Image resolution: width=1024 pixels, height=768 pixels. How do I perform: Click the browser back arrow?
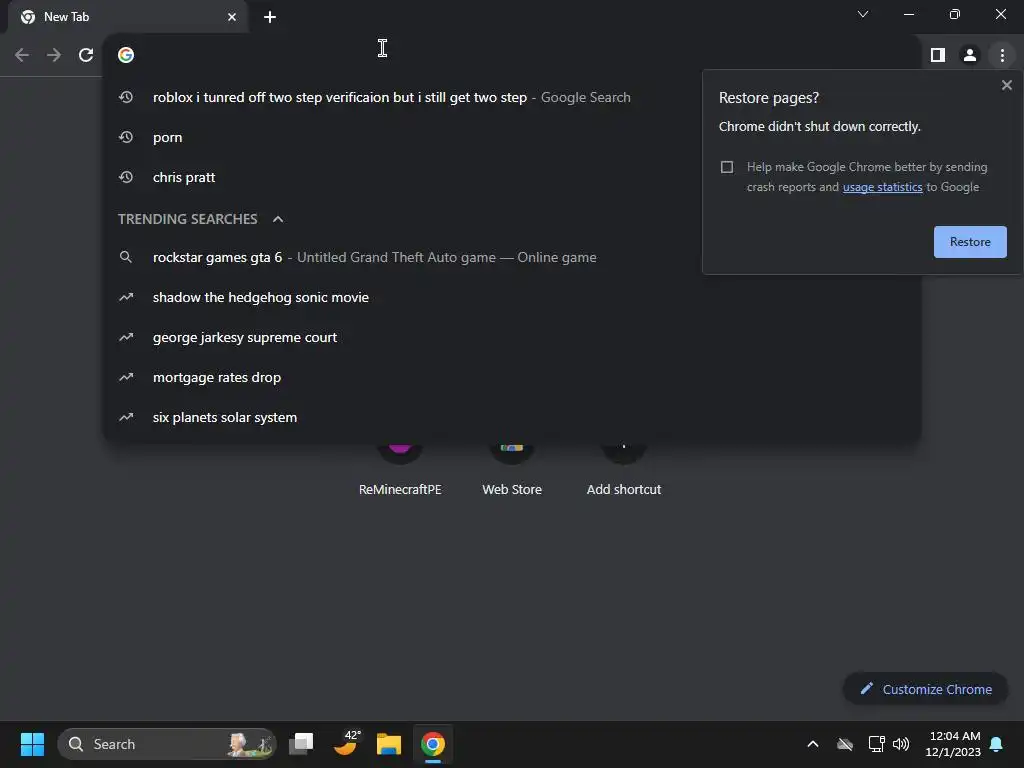(22, 56)
